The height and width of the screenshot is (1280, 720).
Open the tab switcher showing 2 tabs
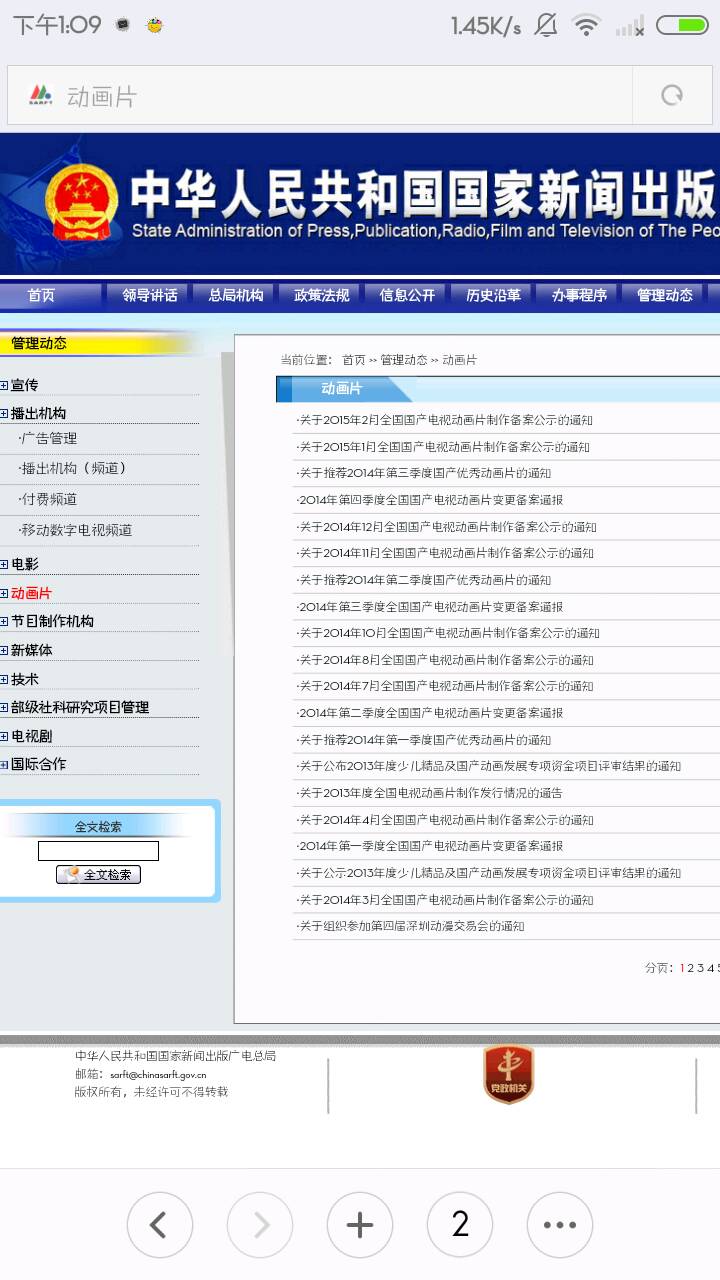point(460,1224)
